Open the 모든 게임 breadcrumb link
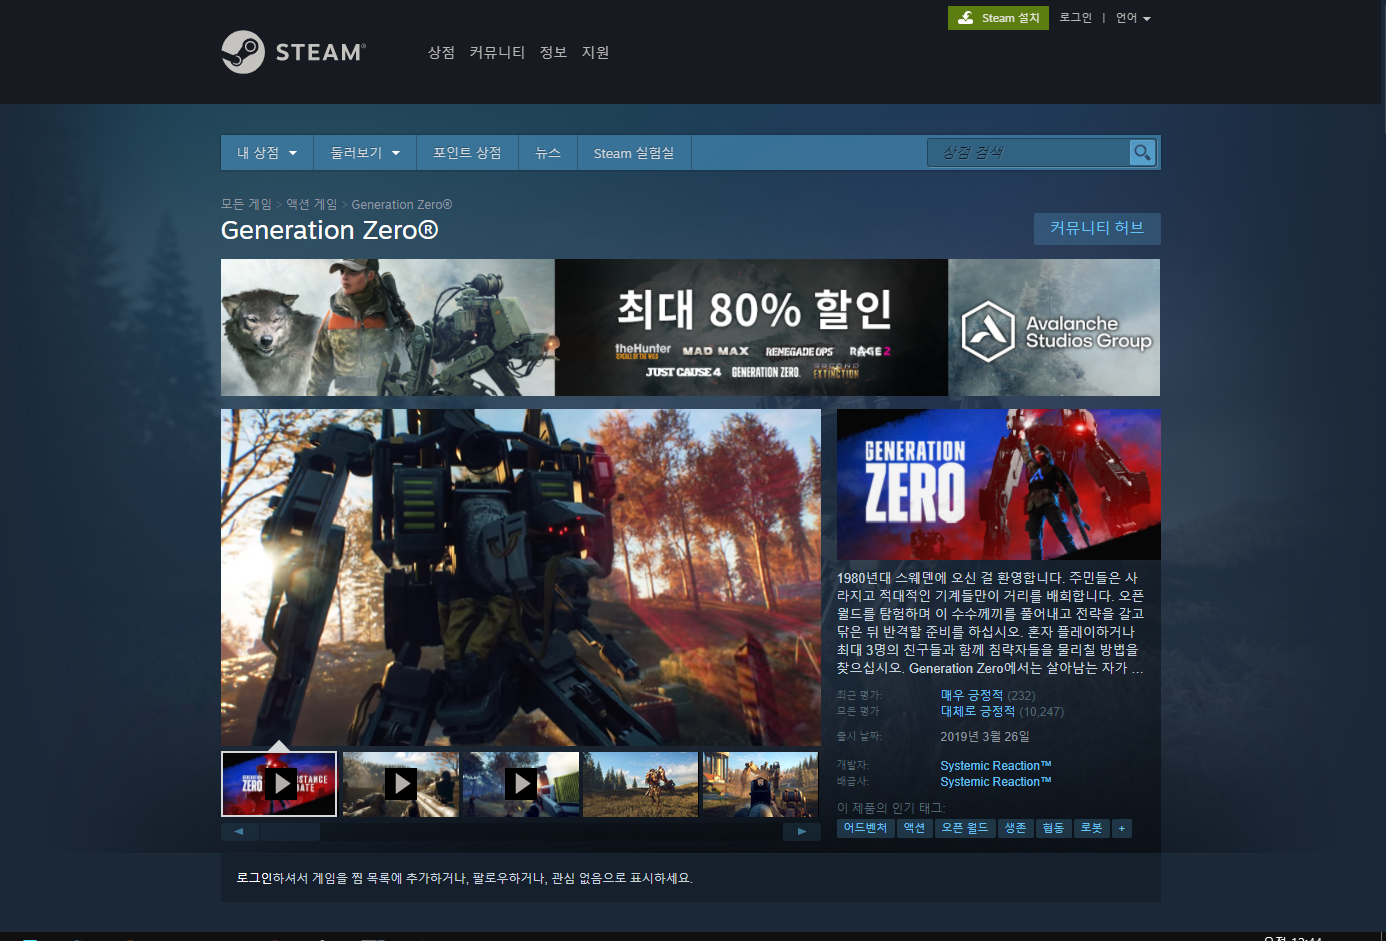 tap(246, 204)
